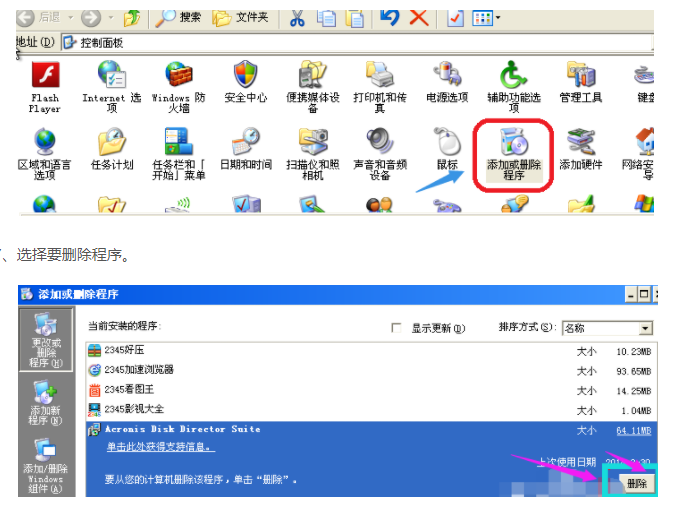Open 添加硬件 icon
This screenshot has height=505, width=673.
tap(581, 144)
